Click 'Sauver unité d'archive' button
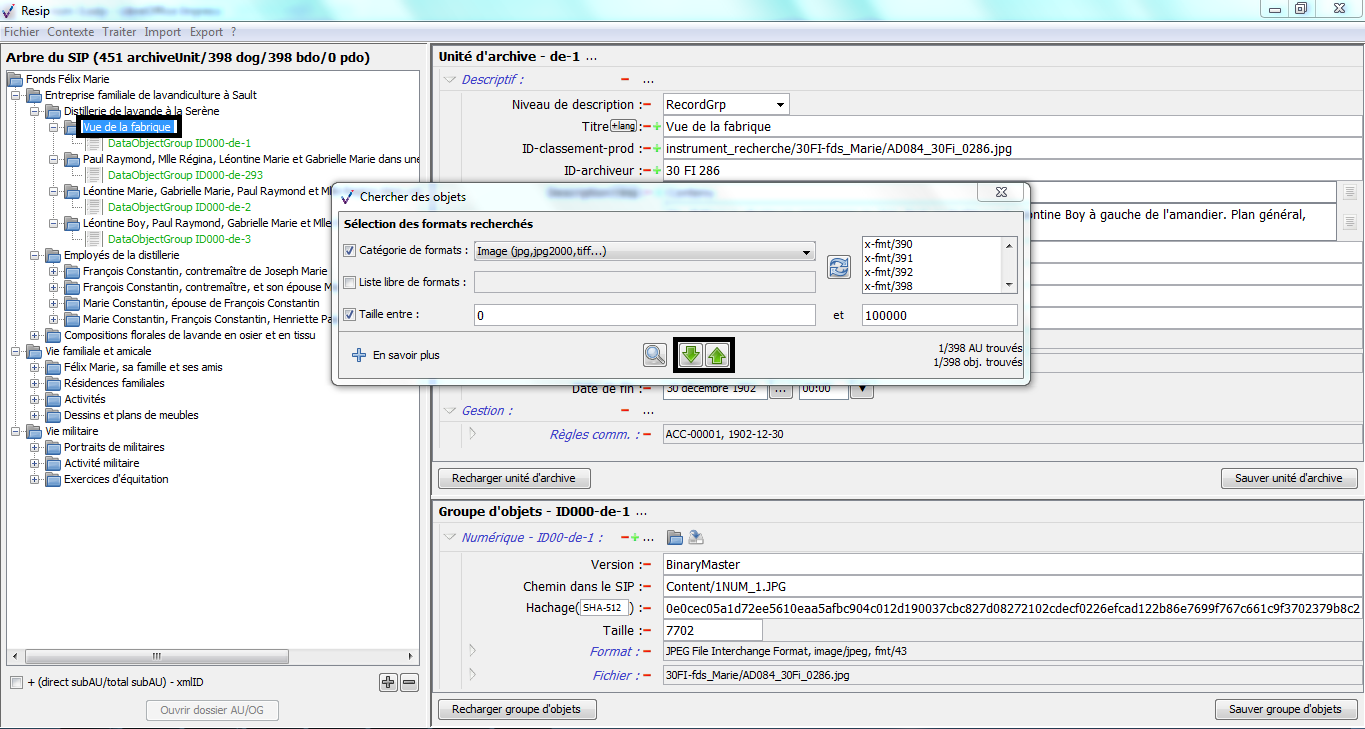1365x729 pixels. click(1288, 478)
